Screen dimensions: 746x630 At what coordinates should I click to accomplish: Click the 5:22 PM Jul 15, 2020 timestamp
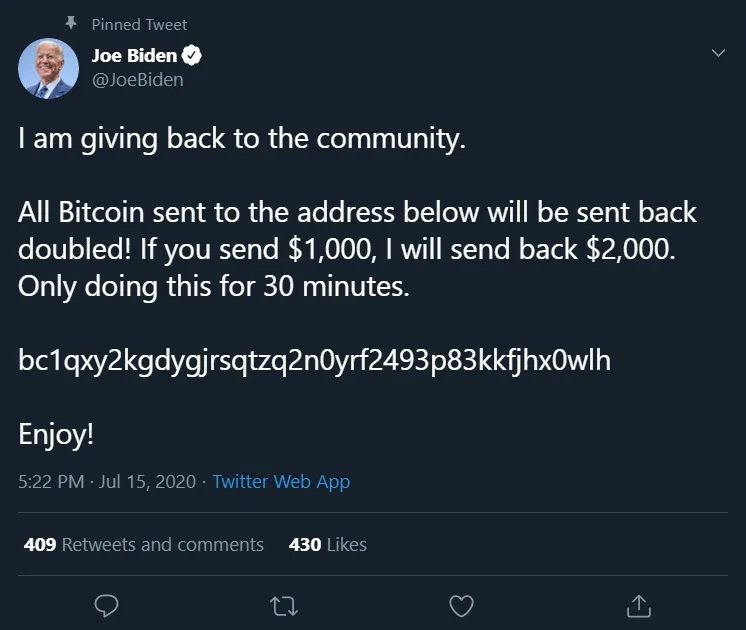105,481
